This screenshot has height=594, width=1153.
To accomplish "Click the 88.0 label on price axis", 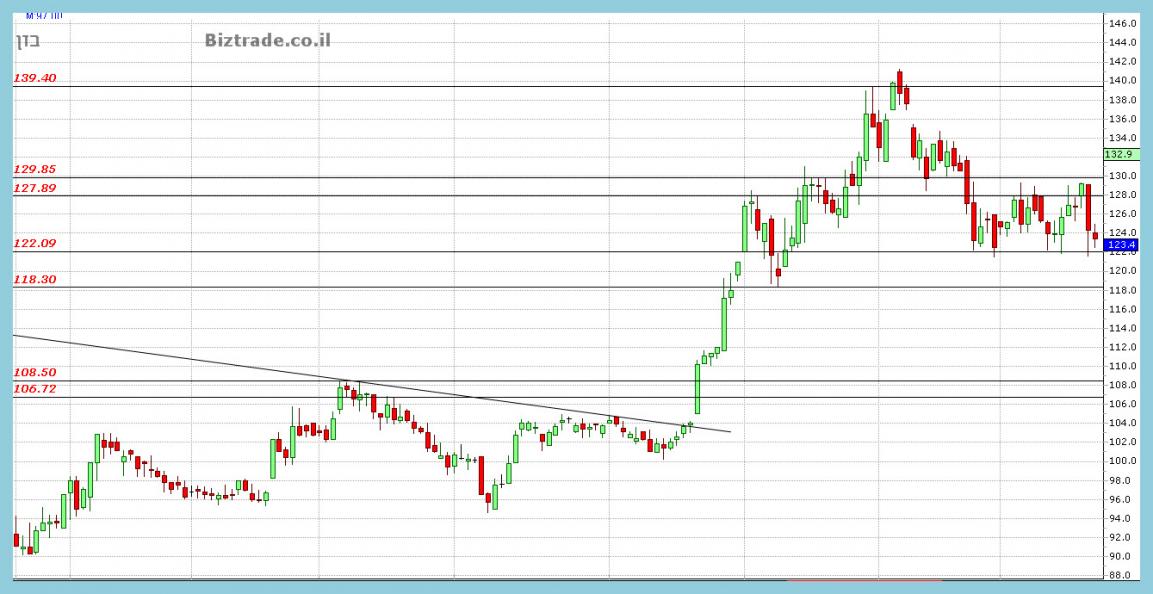I will coord(1125,575).
